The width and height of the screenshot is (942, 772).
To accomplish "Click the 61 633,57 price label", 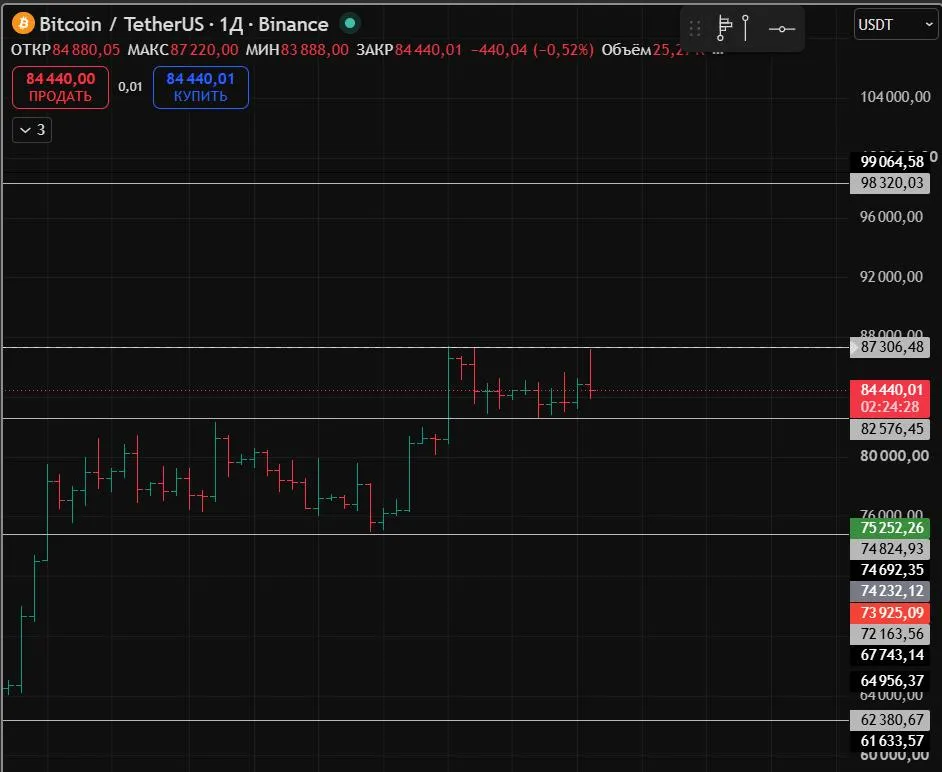I will pyautogui.click(x=890, y=741).
